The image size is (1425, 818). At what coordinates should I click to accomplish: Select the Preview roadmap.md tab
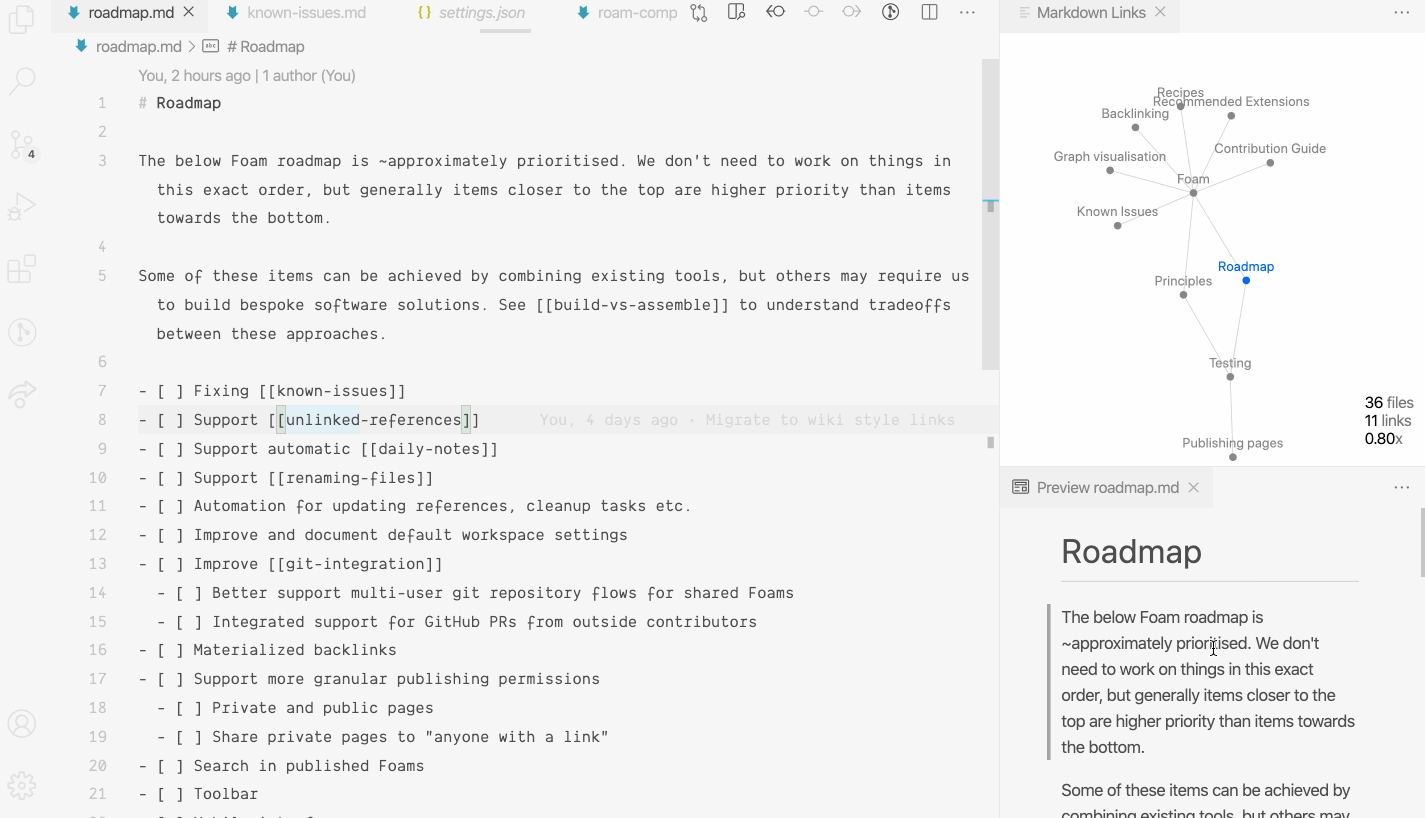(x=1107, y=487)
